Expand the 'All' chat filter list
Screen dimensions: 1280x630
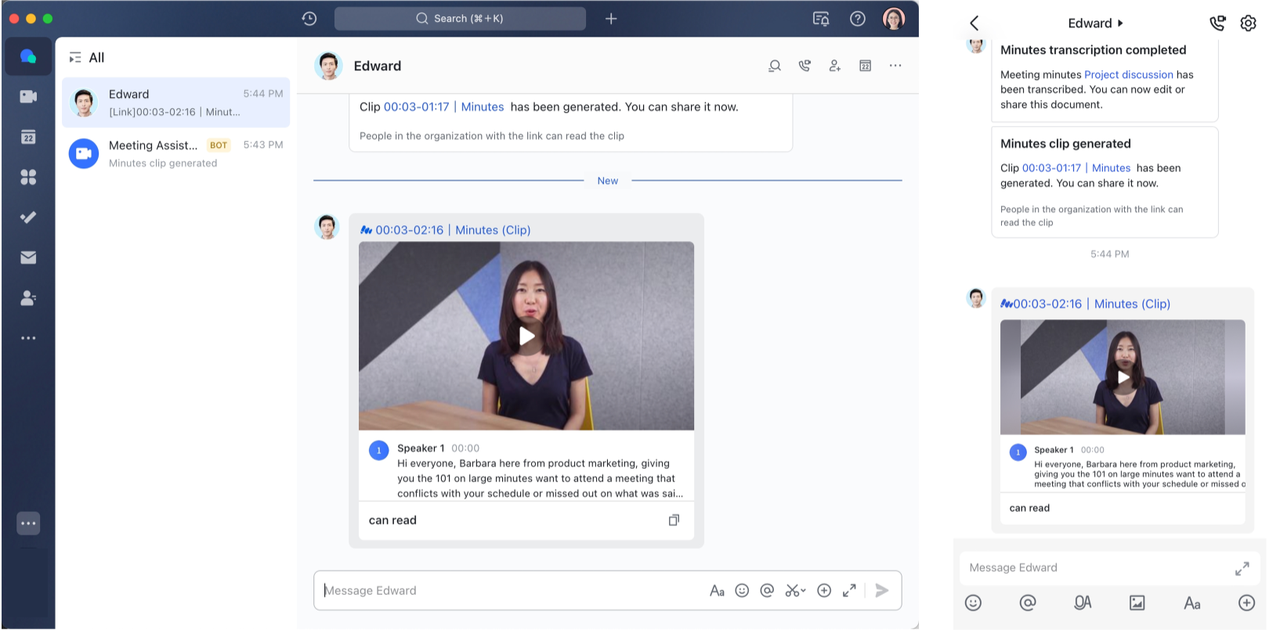[75, 58]
